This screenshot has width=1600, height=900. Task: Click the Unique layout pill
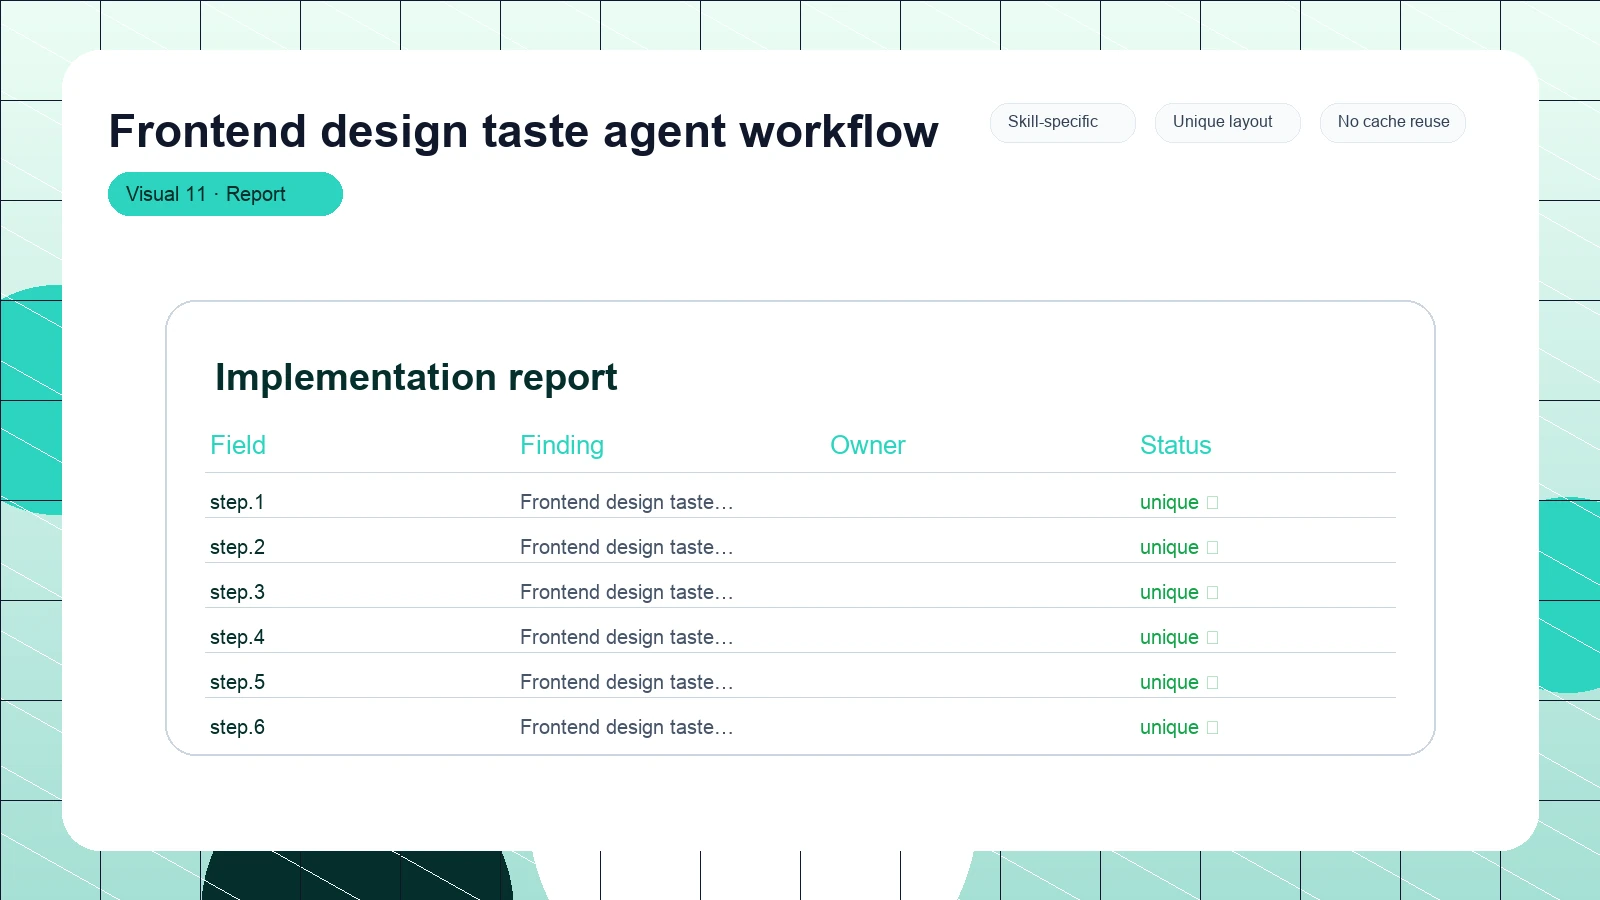[x=1227, y=122]
